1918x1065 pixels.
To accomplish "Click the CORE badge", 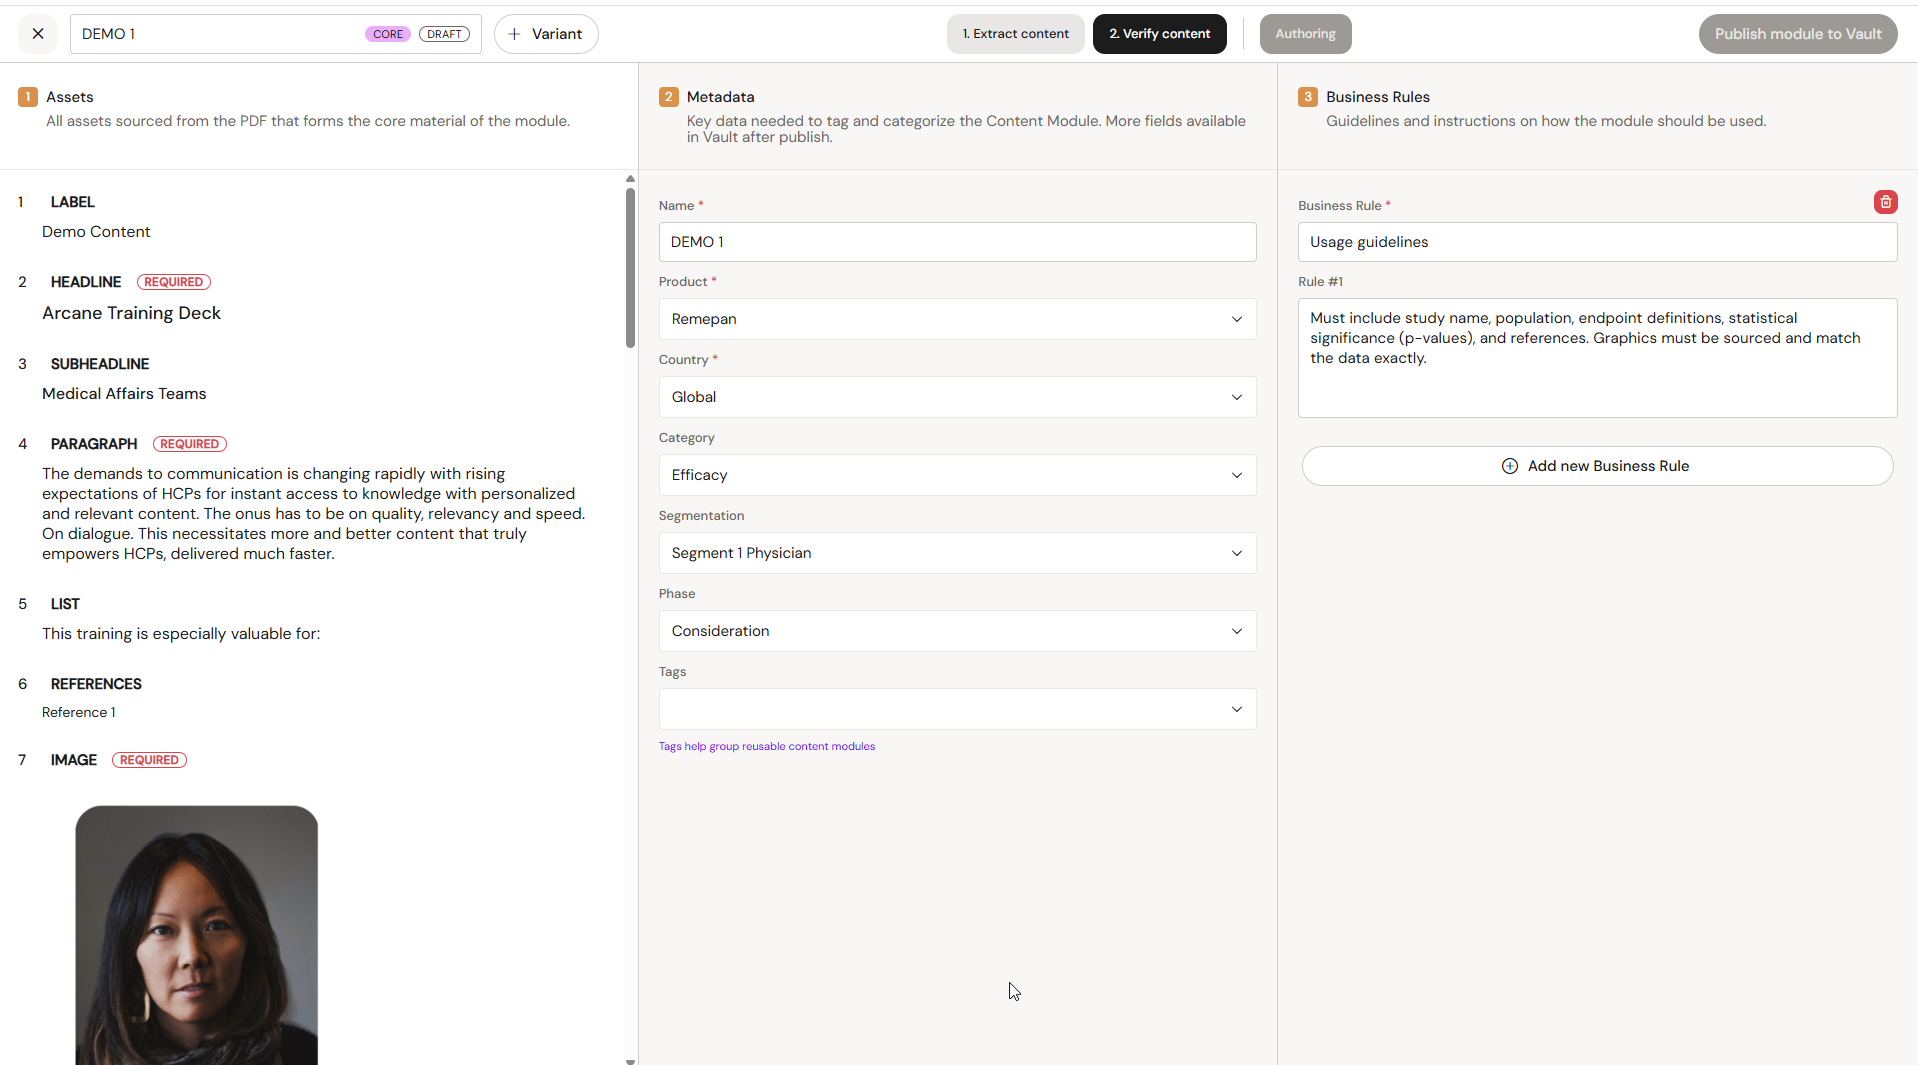I will (388, 34).
